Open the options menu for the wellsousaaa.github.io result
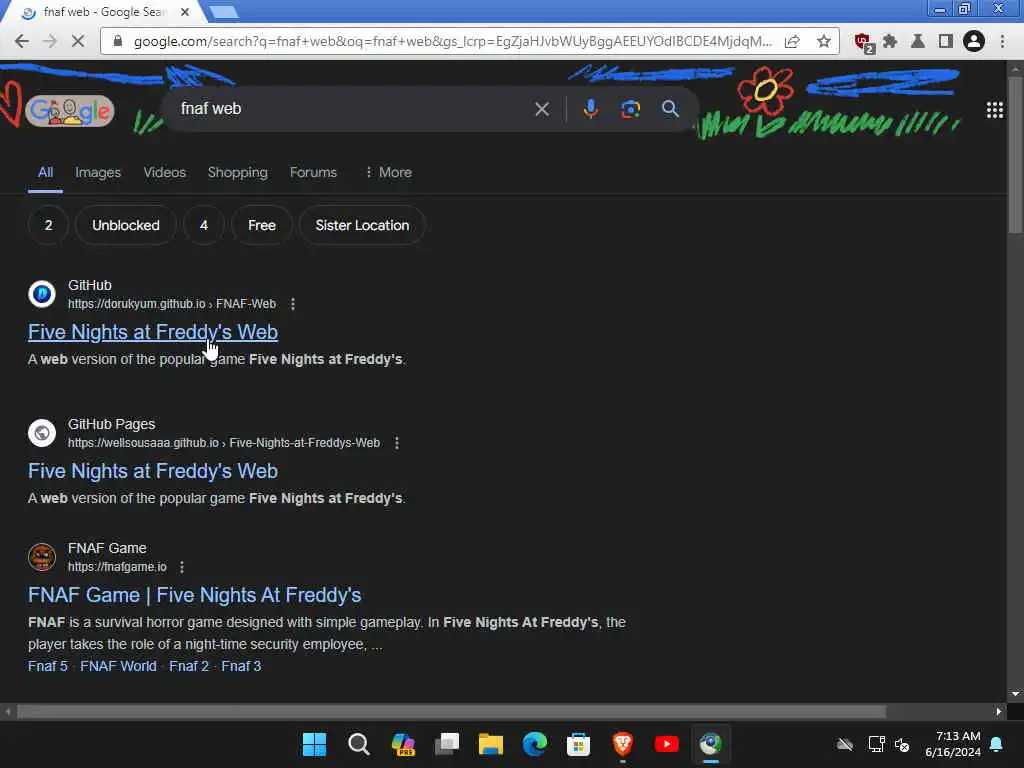1024x768 pixels. 397,443
